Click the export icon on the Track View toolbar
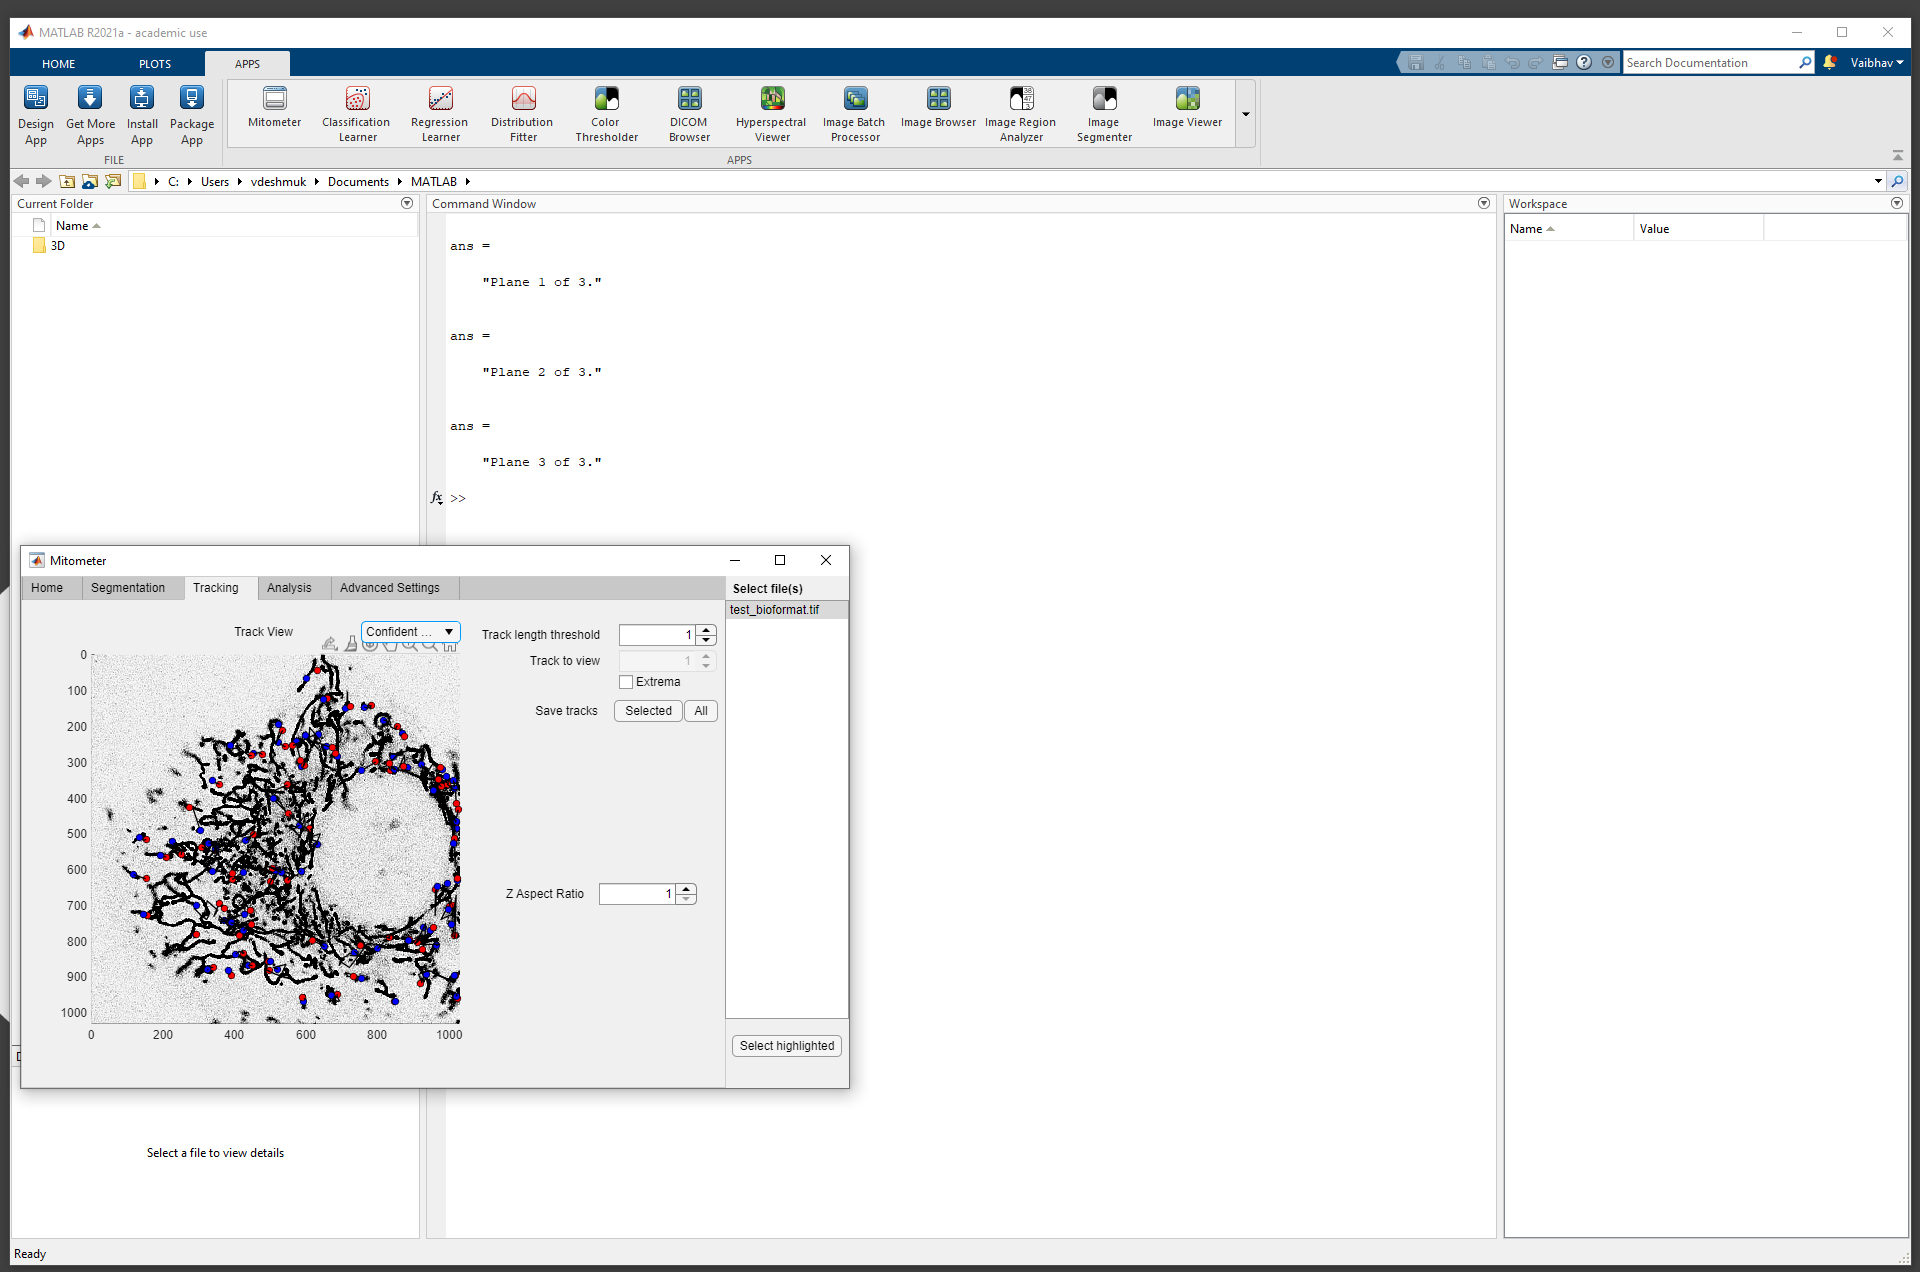The width and height of the screenshot is (1920, 1272). coord(329,643)
